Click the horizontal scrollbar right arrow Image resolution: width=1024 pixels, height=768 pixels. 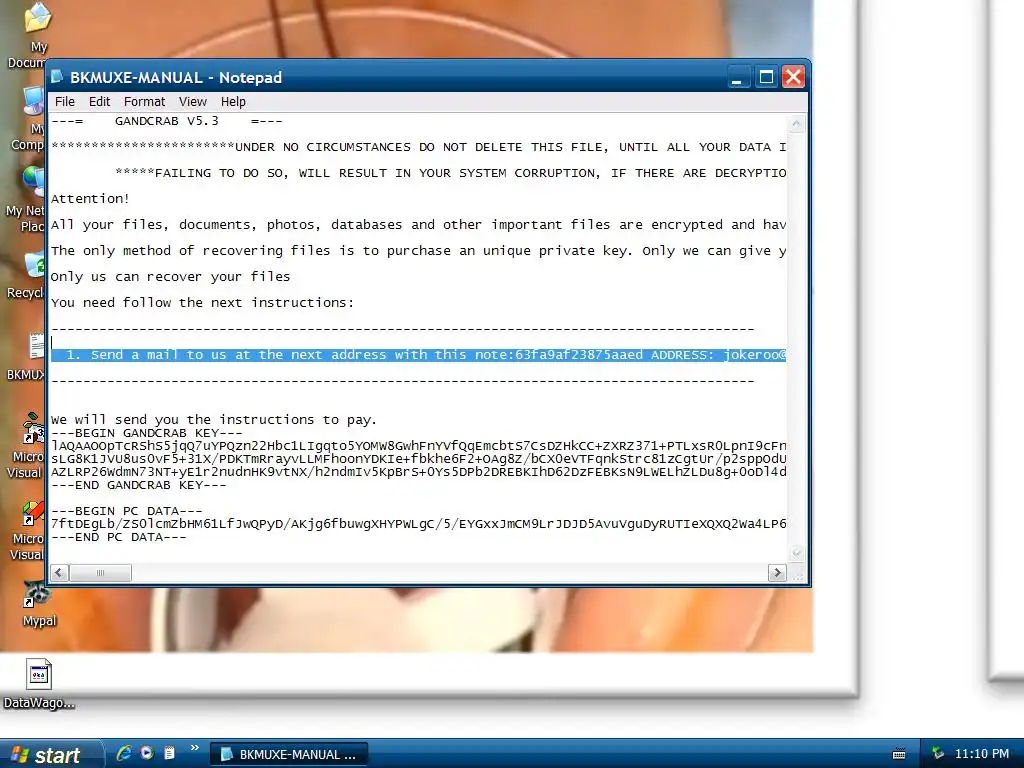coord(776,573)
